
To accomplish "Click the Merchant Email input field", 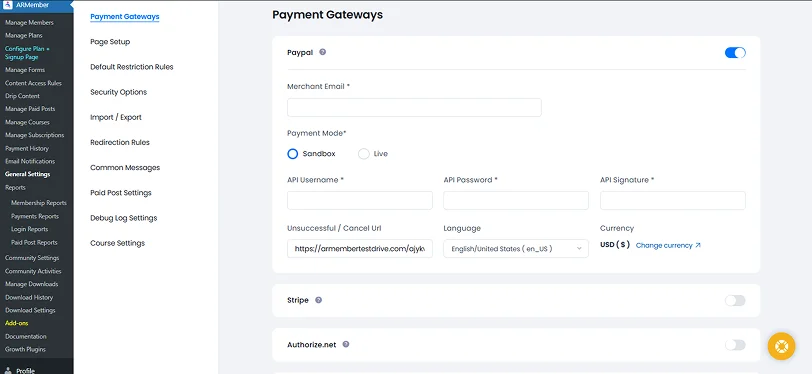I will pyautogui.click(x=414, y=107).
